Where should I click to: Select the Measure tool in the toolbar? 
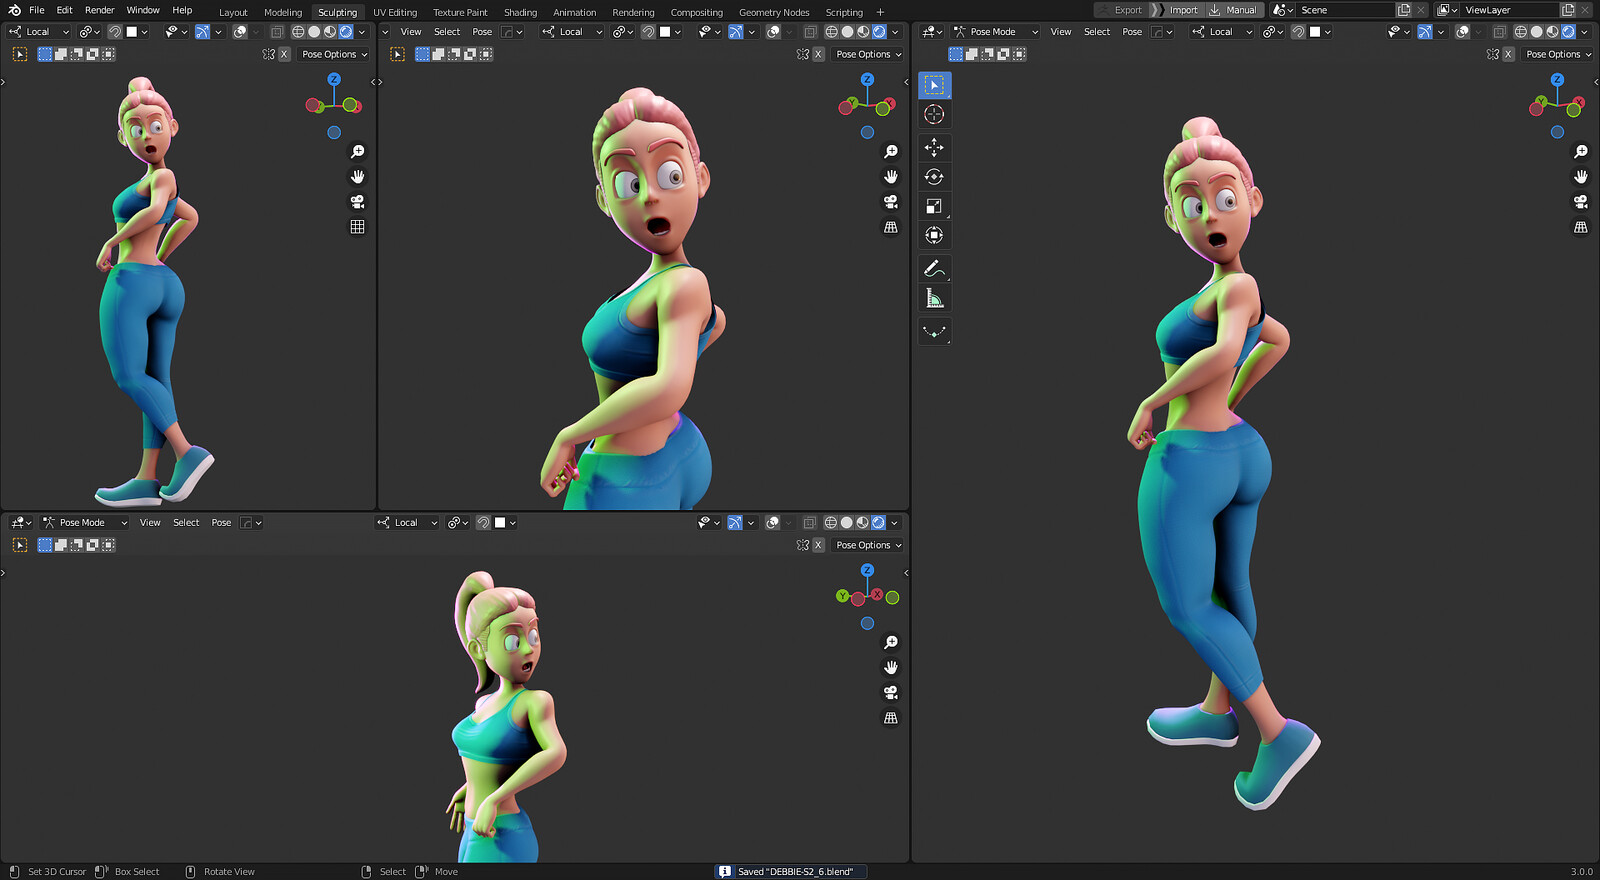(934, 298)
